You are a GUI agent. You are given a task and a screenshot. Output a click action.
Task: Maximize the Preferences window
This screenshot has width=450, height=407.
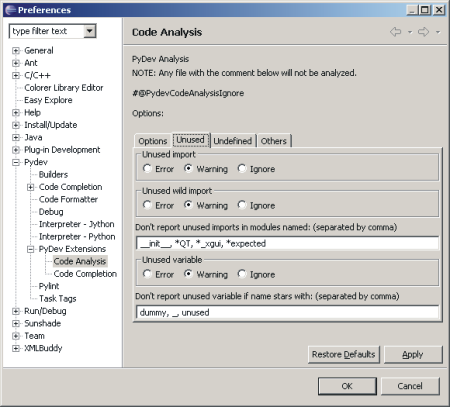(425, 10)
